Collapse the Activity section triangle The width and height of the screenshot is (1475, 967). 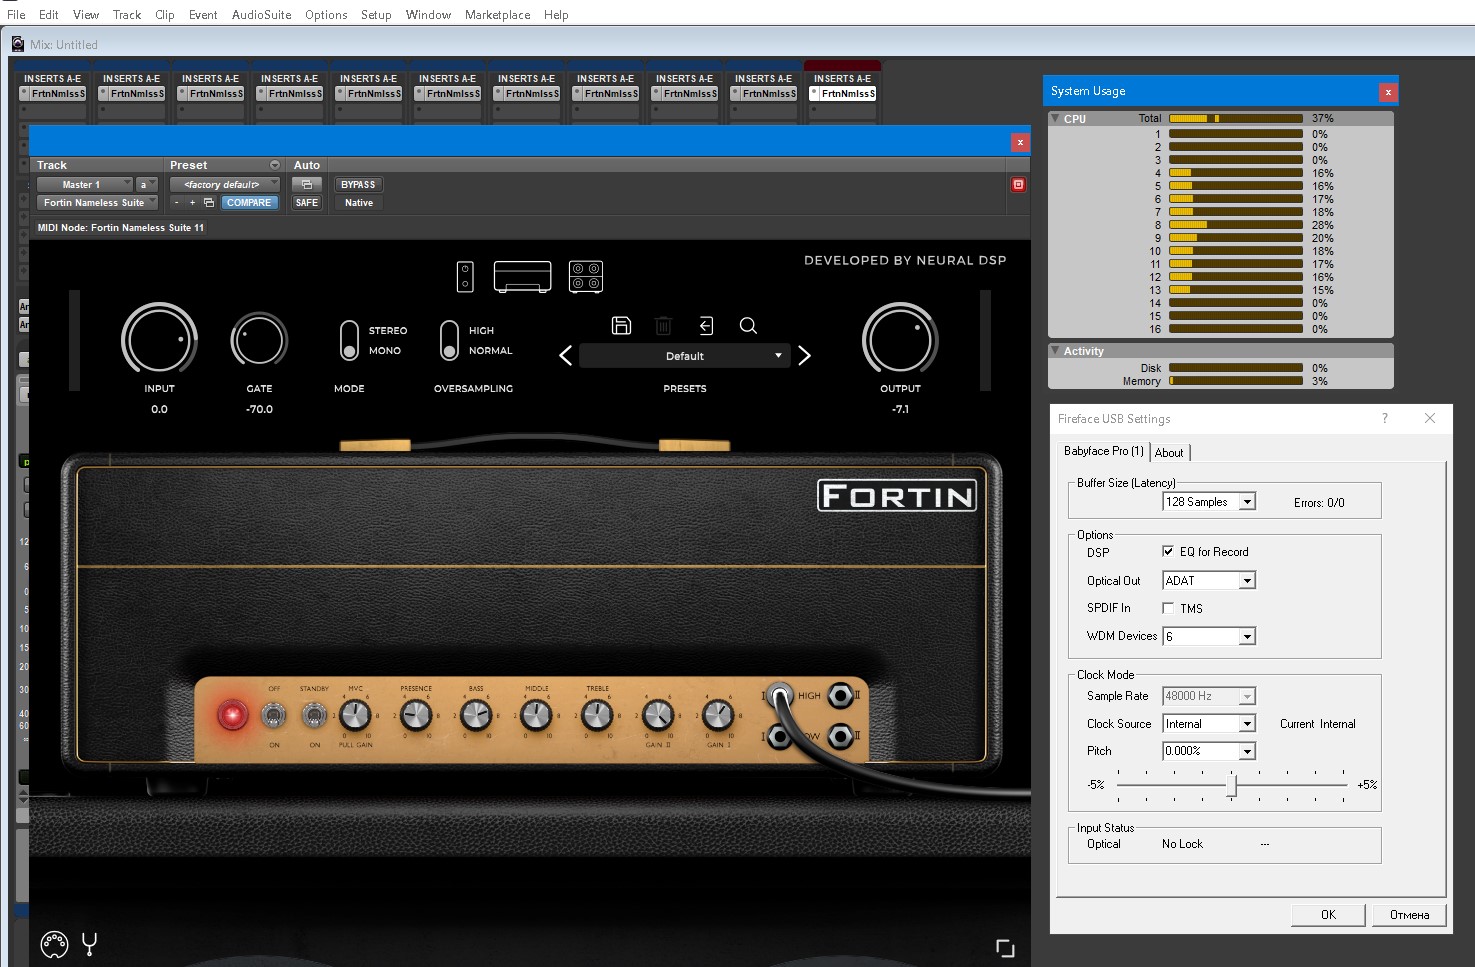[x=1055, y=351]
